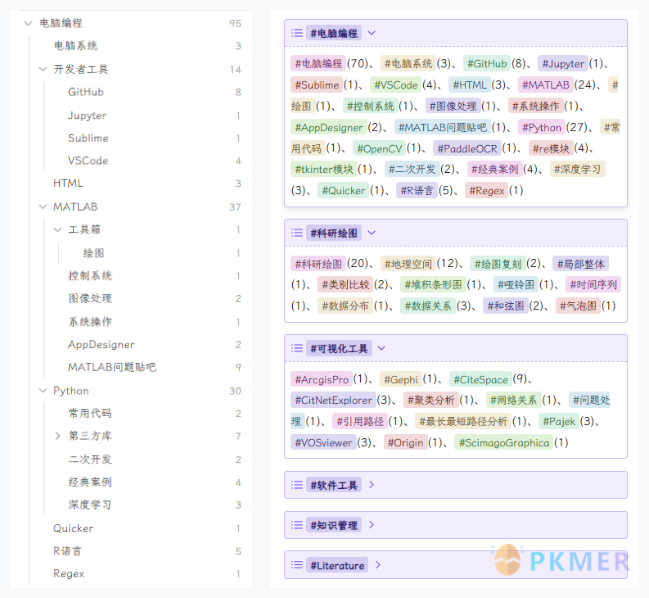Expand the 第三方库 tree node arrow
Viewport: 649px width, 598px height.
click(58, 436)
